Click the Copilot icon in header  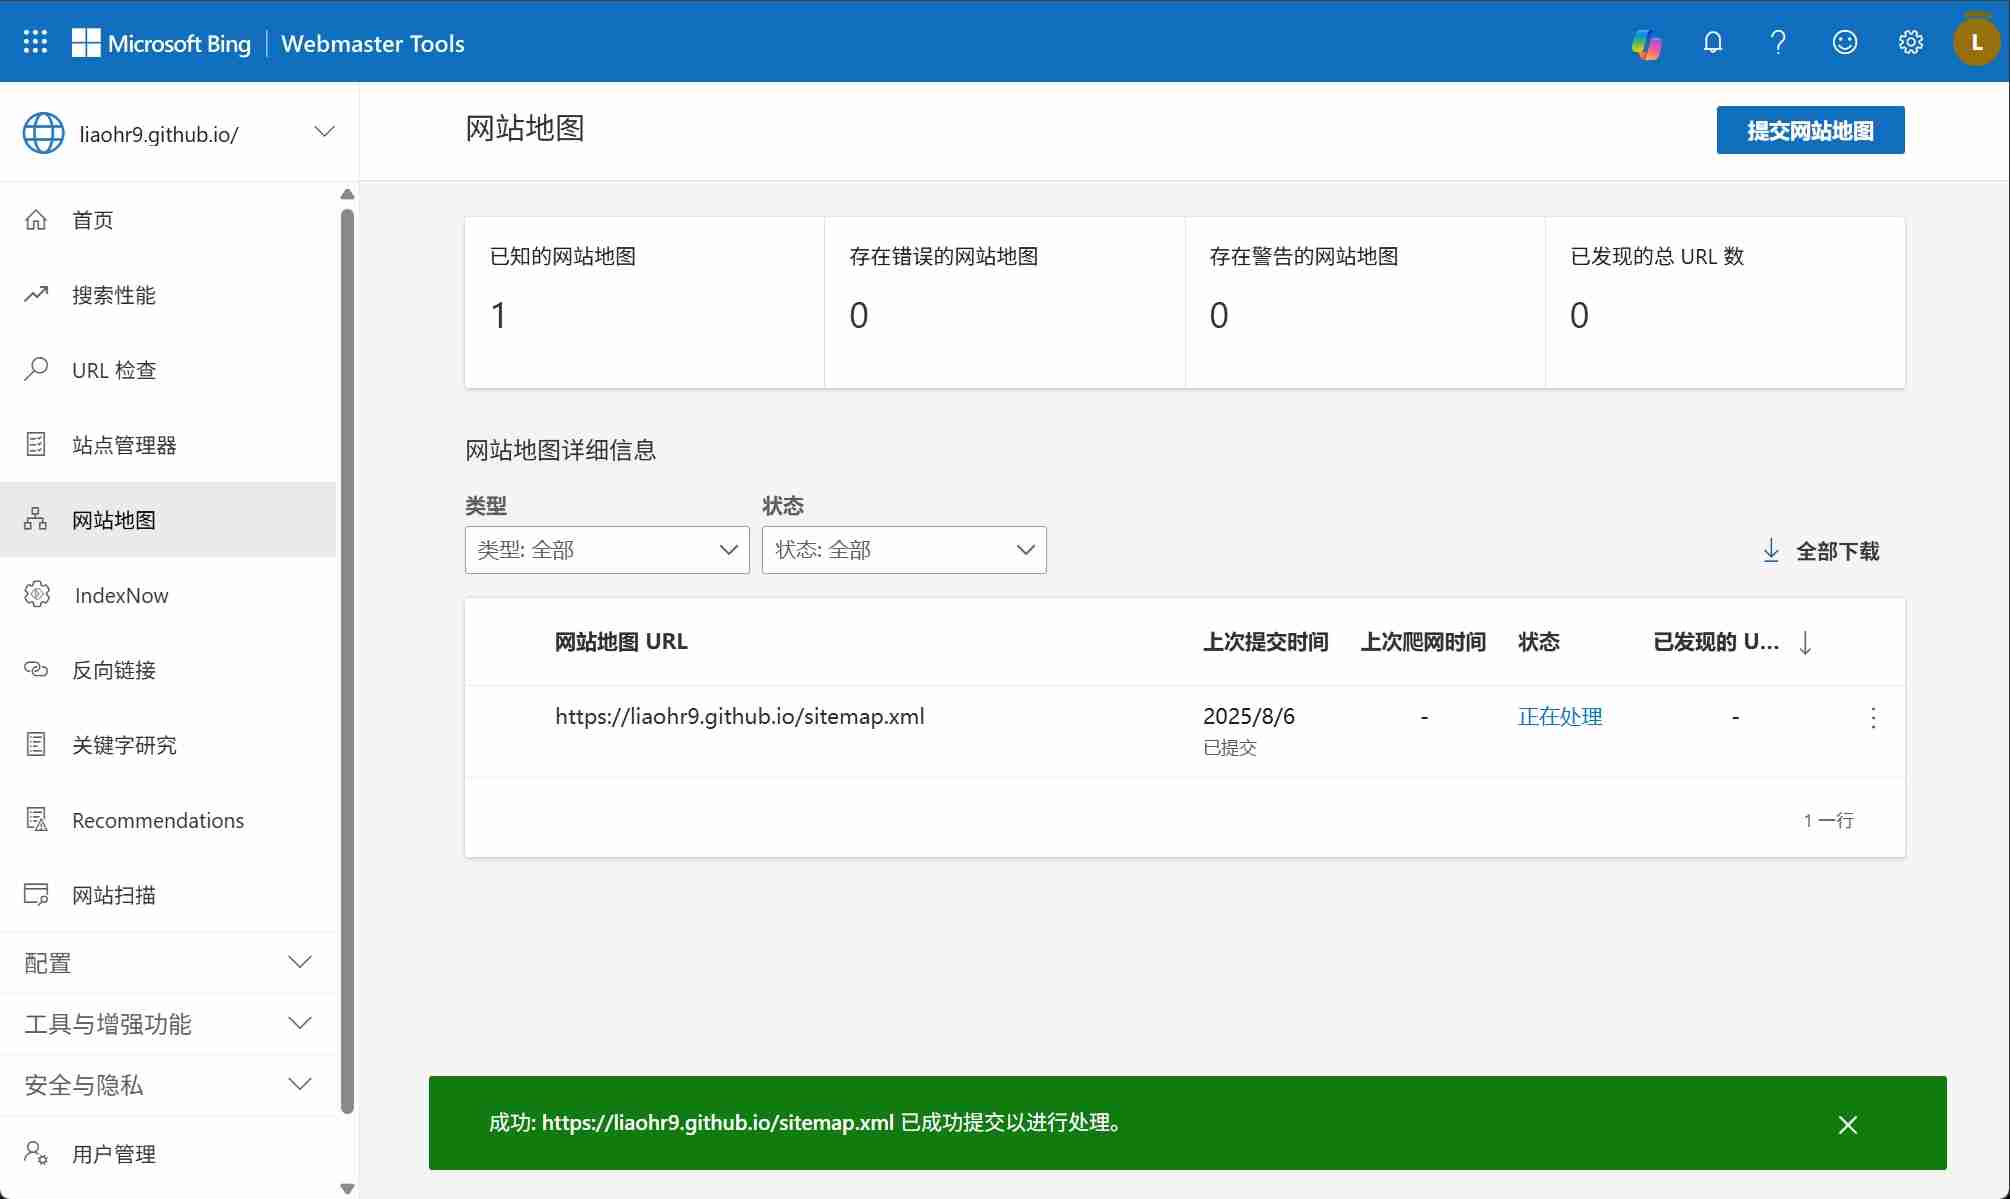(1646, 43)
